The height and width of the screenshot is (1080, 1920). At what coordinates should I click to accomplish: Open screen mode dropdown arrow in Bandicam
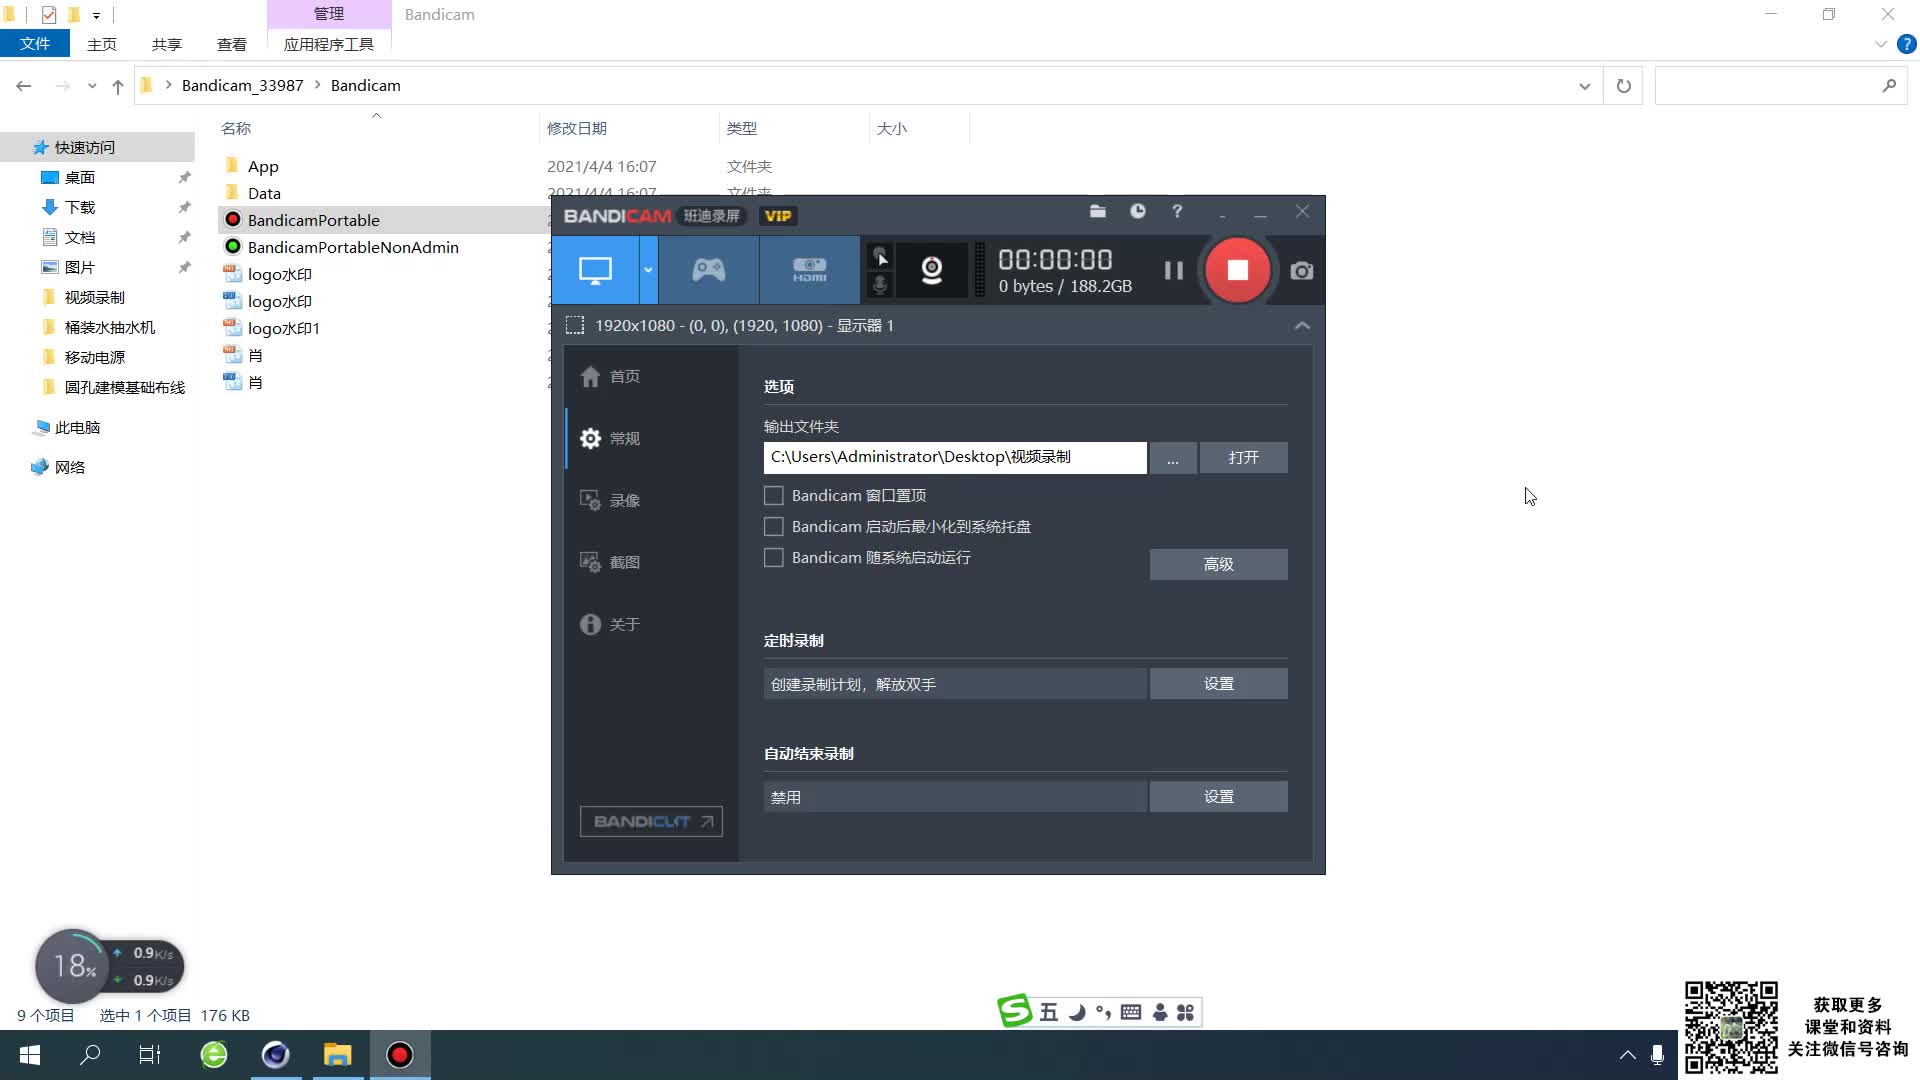(x=648, y=270)
